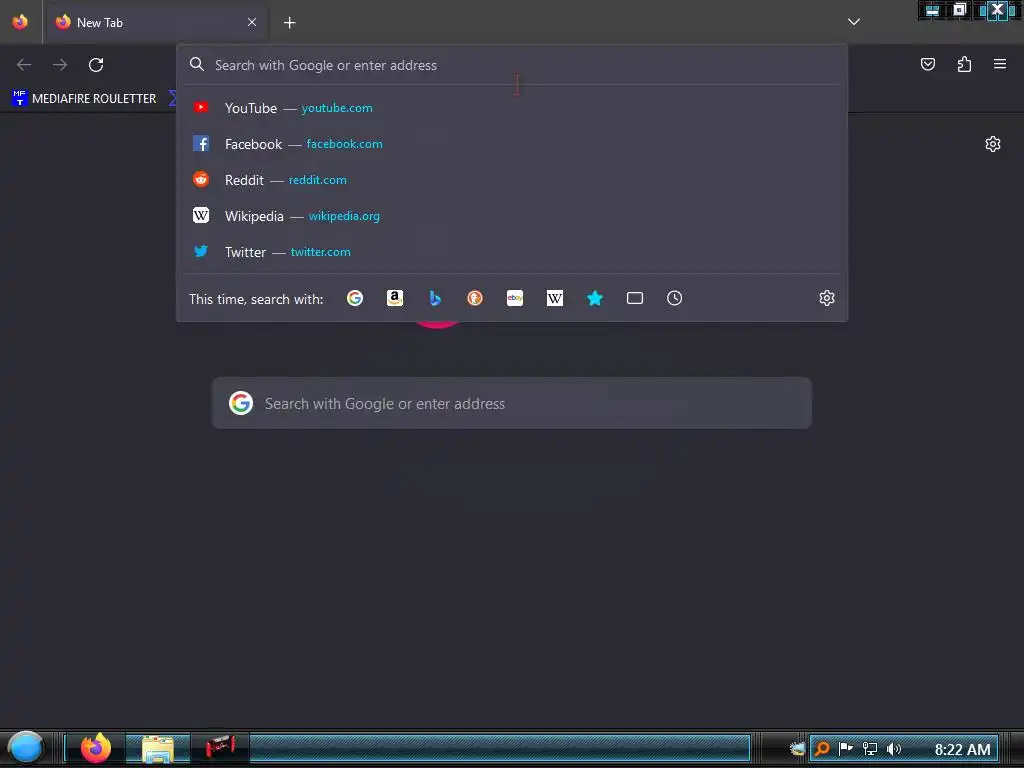
Task: Choose YouTube suggestion
Action: [x=512, y=108]
